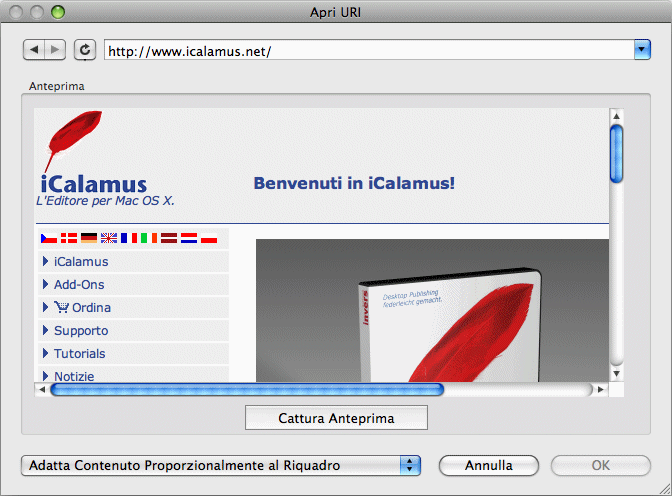Click the 'Benvenuti in iCalamus!' heading
Viewport: 672px width, 496px height.
pos(354,183)
